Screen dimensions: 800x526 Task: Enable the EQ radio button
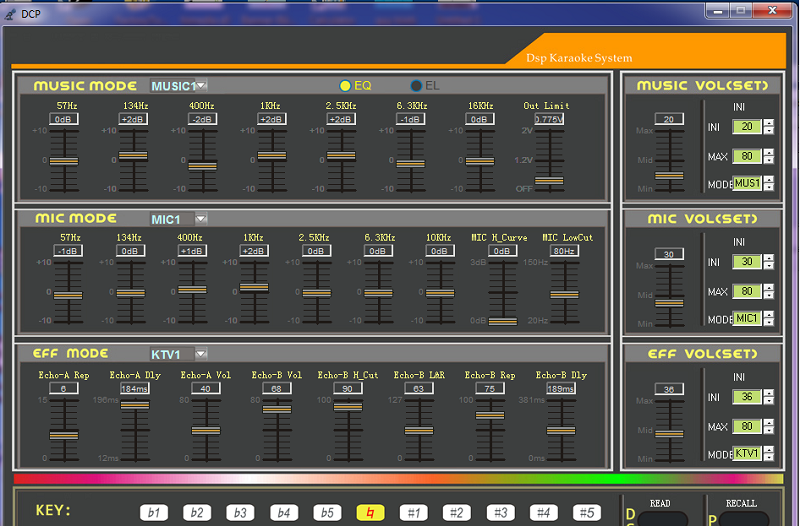345,86
